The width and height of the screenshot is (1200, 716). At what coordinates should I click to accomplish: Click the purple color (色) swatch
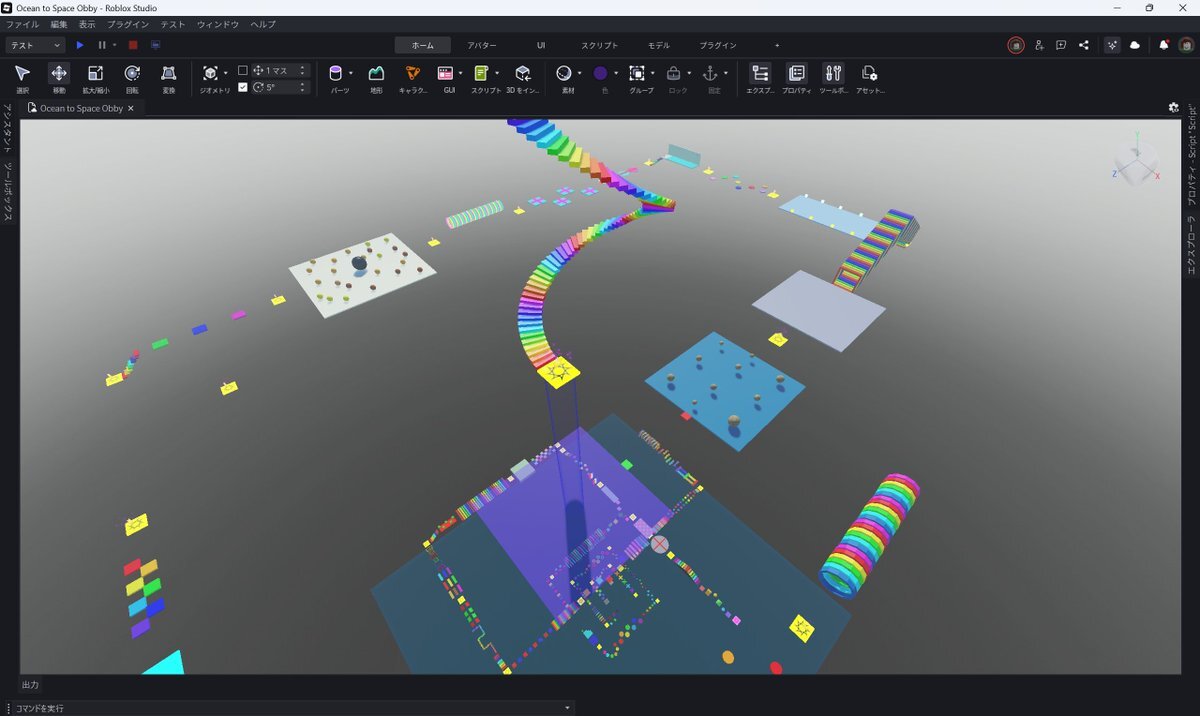600,73
